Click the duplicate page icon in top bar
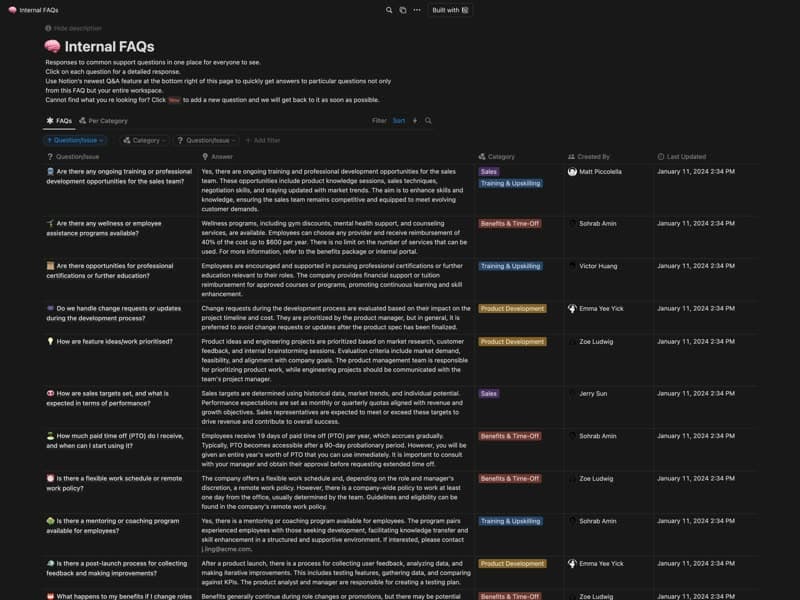This screenshot has width=800, height=600. (x=403, y=10)
